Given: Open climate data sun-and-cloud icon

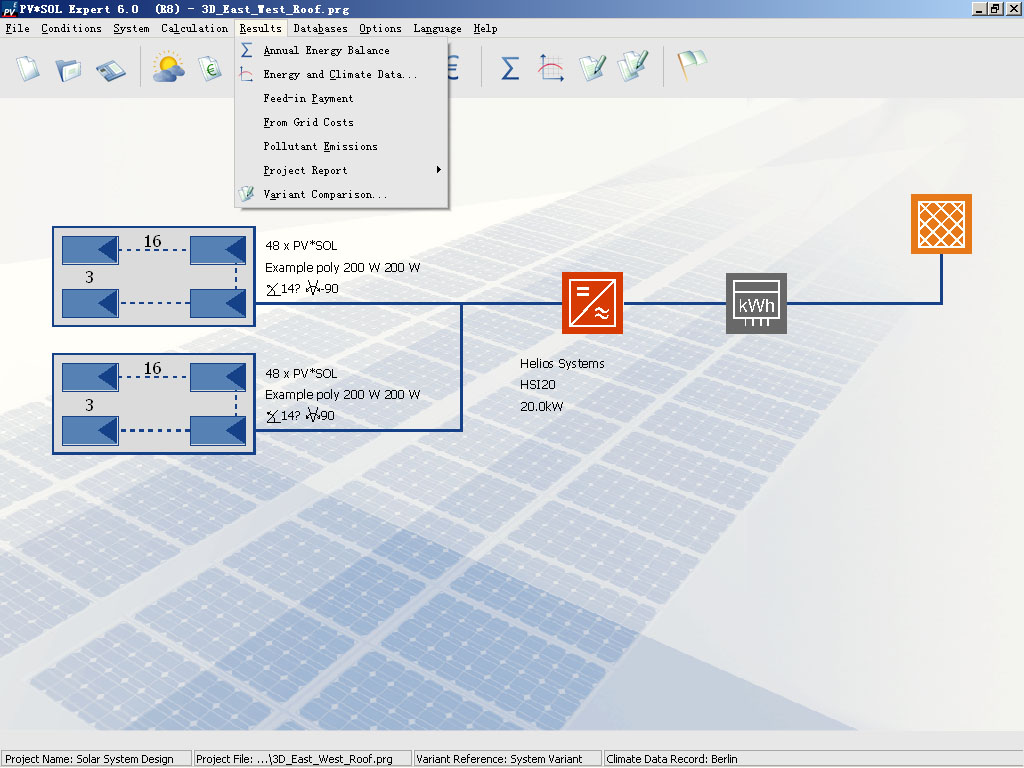Looking at the screenshot, I should (168, 67).
